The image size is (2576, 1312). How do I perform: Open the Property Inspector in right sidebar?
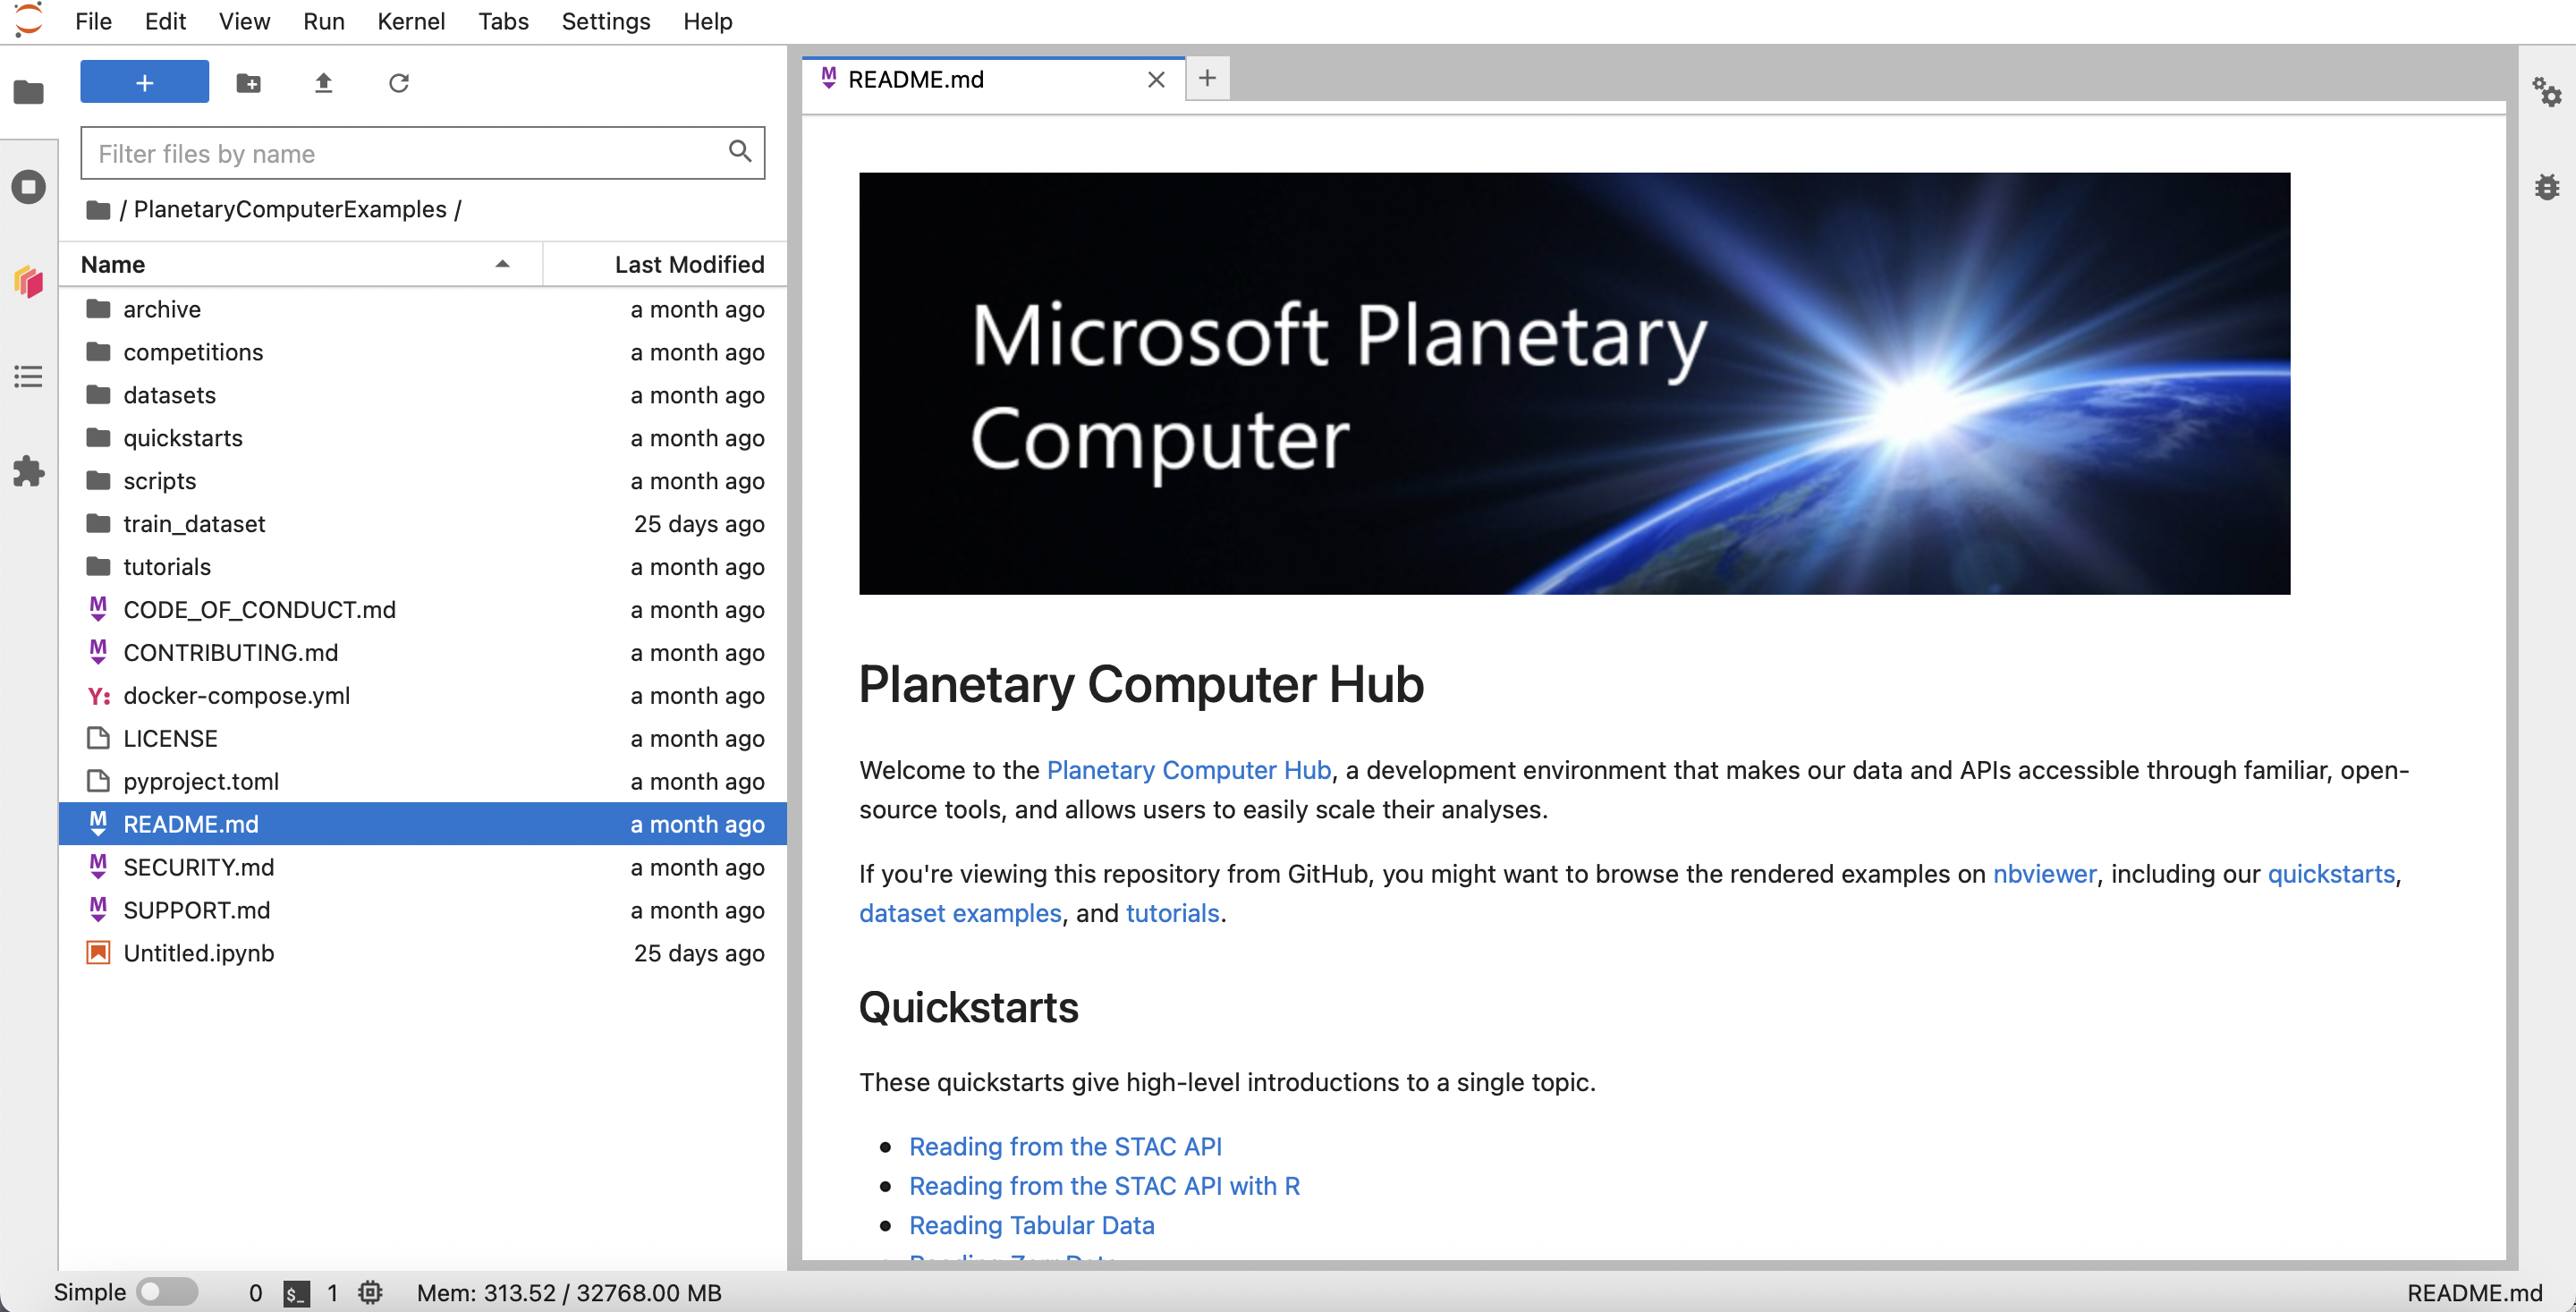tap(2548, 92)
